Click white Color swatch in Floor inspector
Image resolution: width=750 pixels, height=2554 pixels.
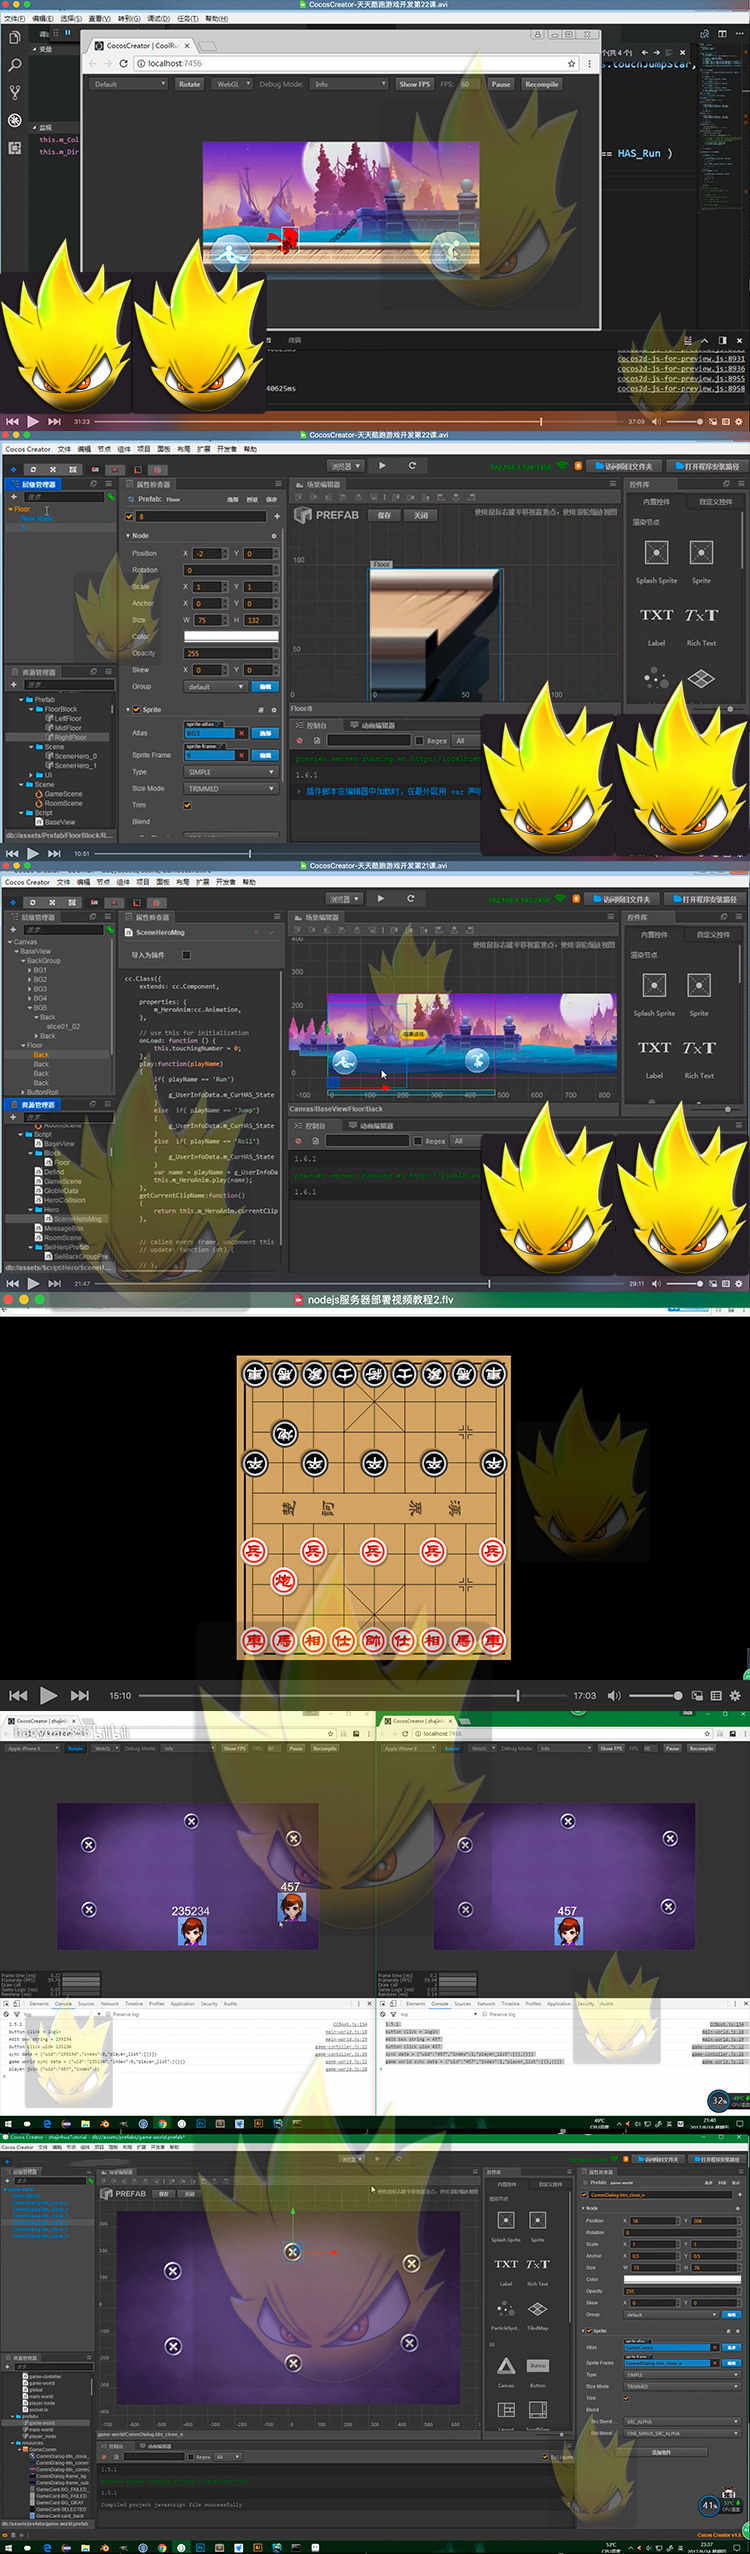[231, 636]
